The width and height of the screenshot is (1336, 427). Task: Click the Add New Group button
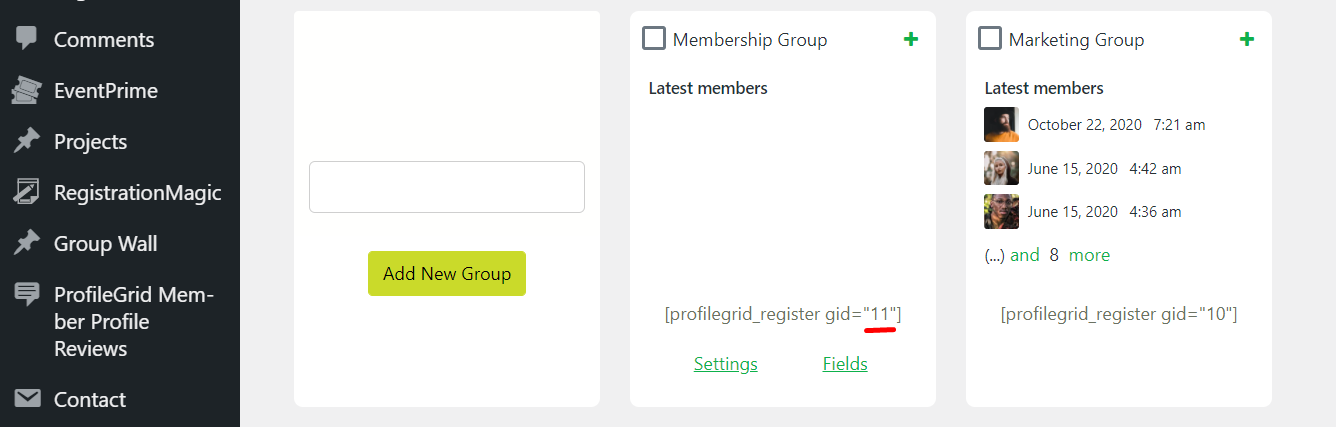[x=447, y=273]
